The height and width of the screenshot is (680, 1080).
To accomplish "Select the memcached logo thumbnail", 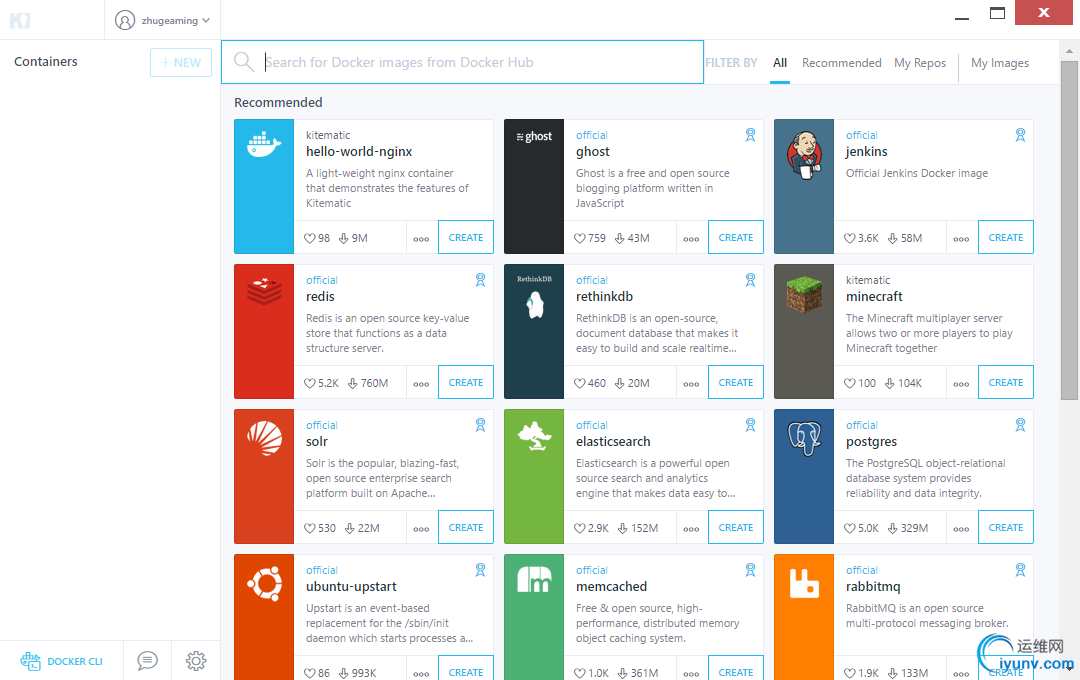I will tap(534, 617).
